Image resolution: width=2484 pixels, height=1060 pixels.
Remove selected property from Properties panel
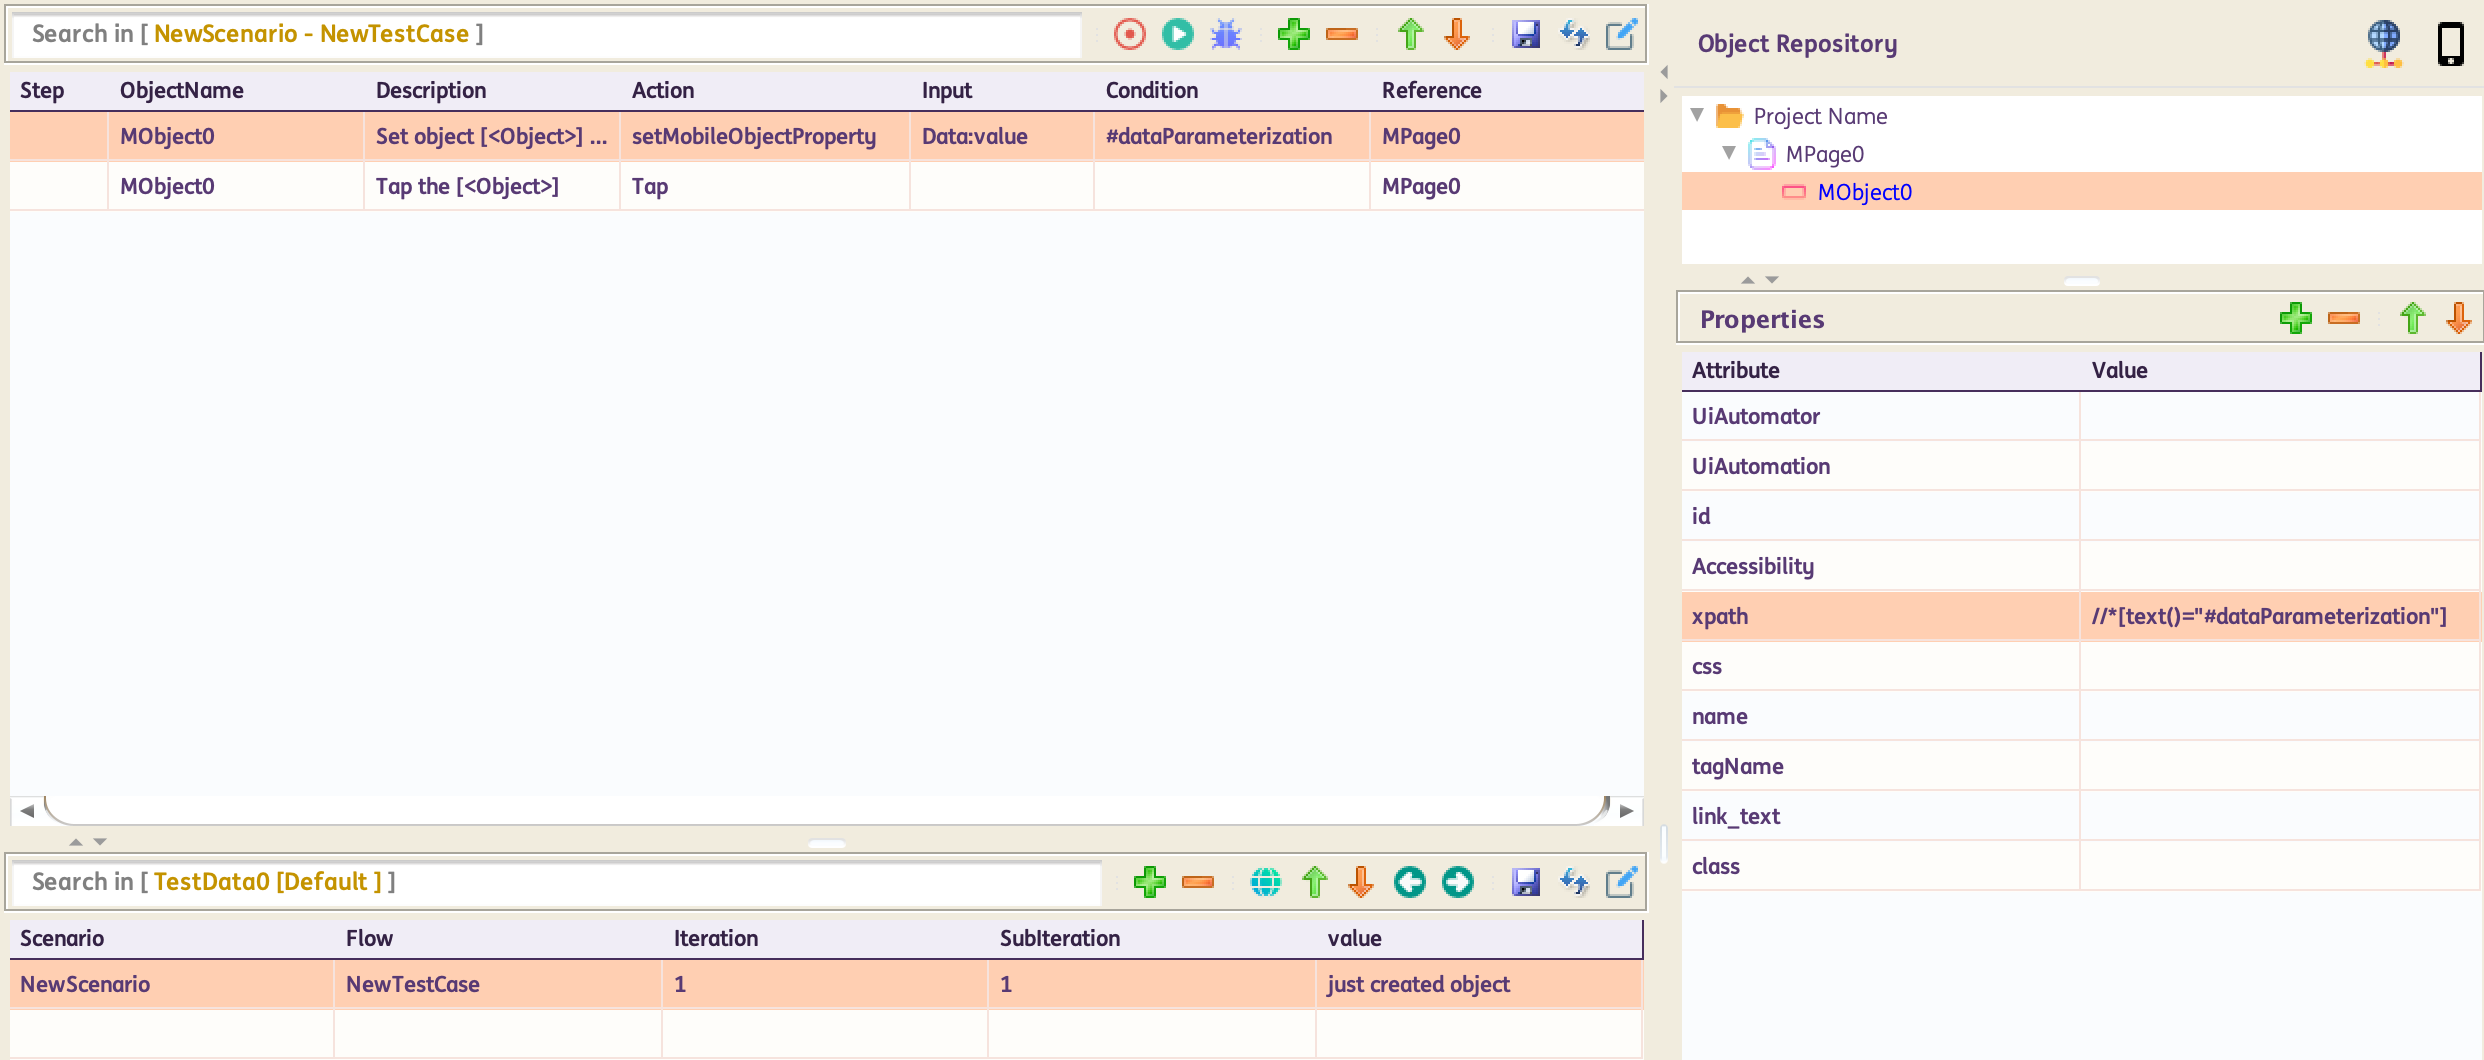click(x=2343, y=319)
